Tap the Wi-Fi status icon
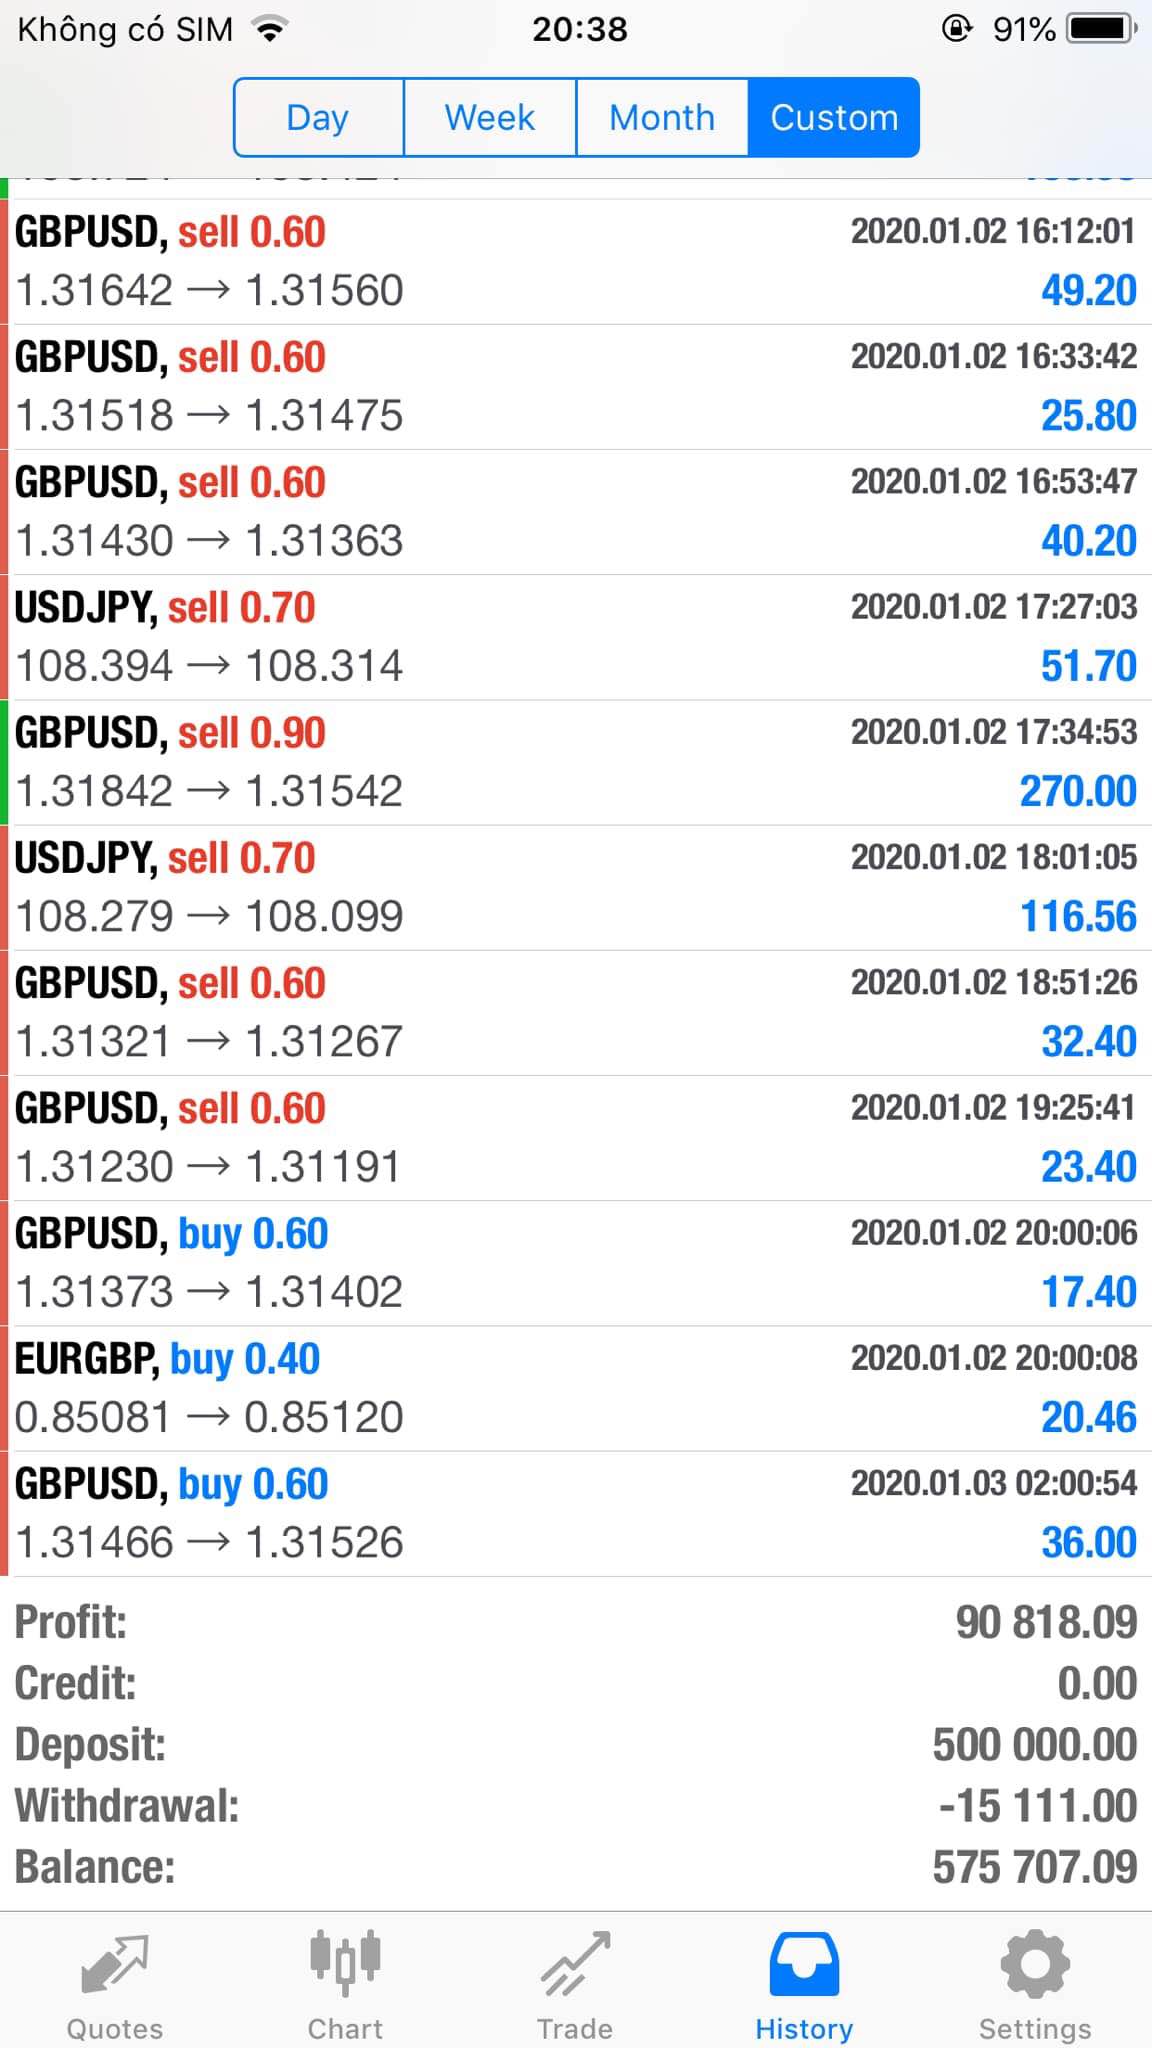 coord(268,29)
